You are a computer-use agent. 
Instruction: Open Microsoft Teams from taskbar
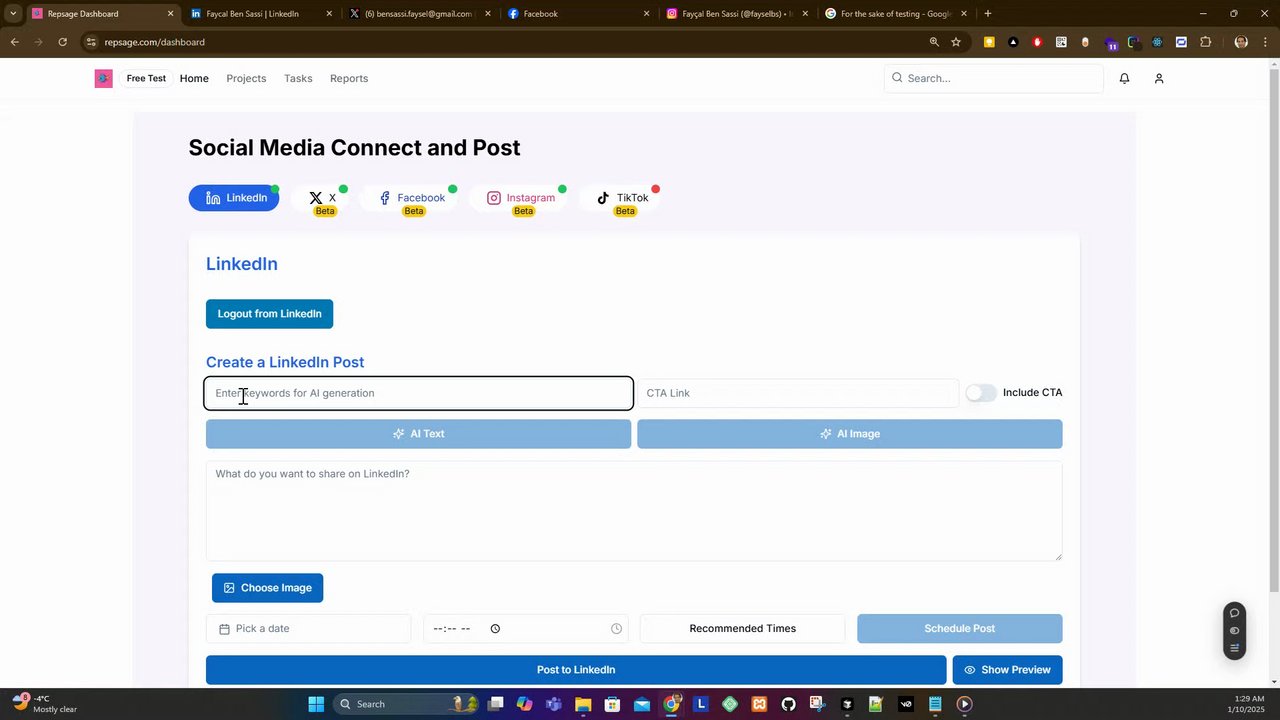[x=553, y=704]
